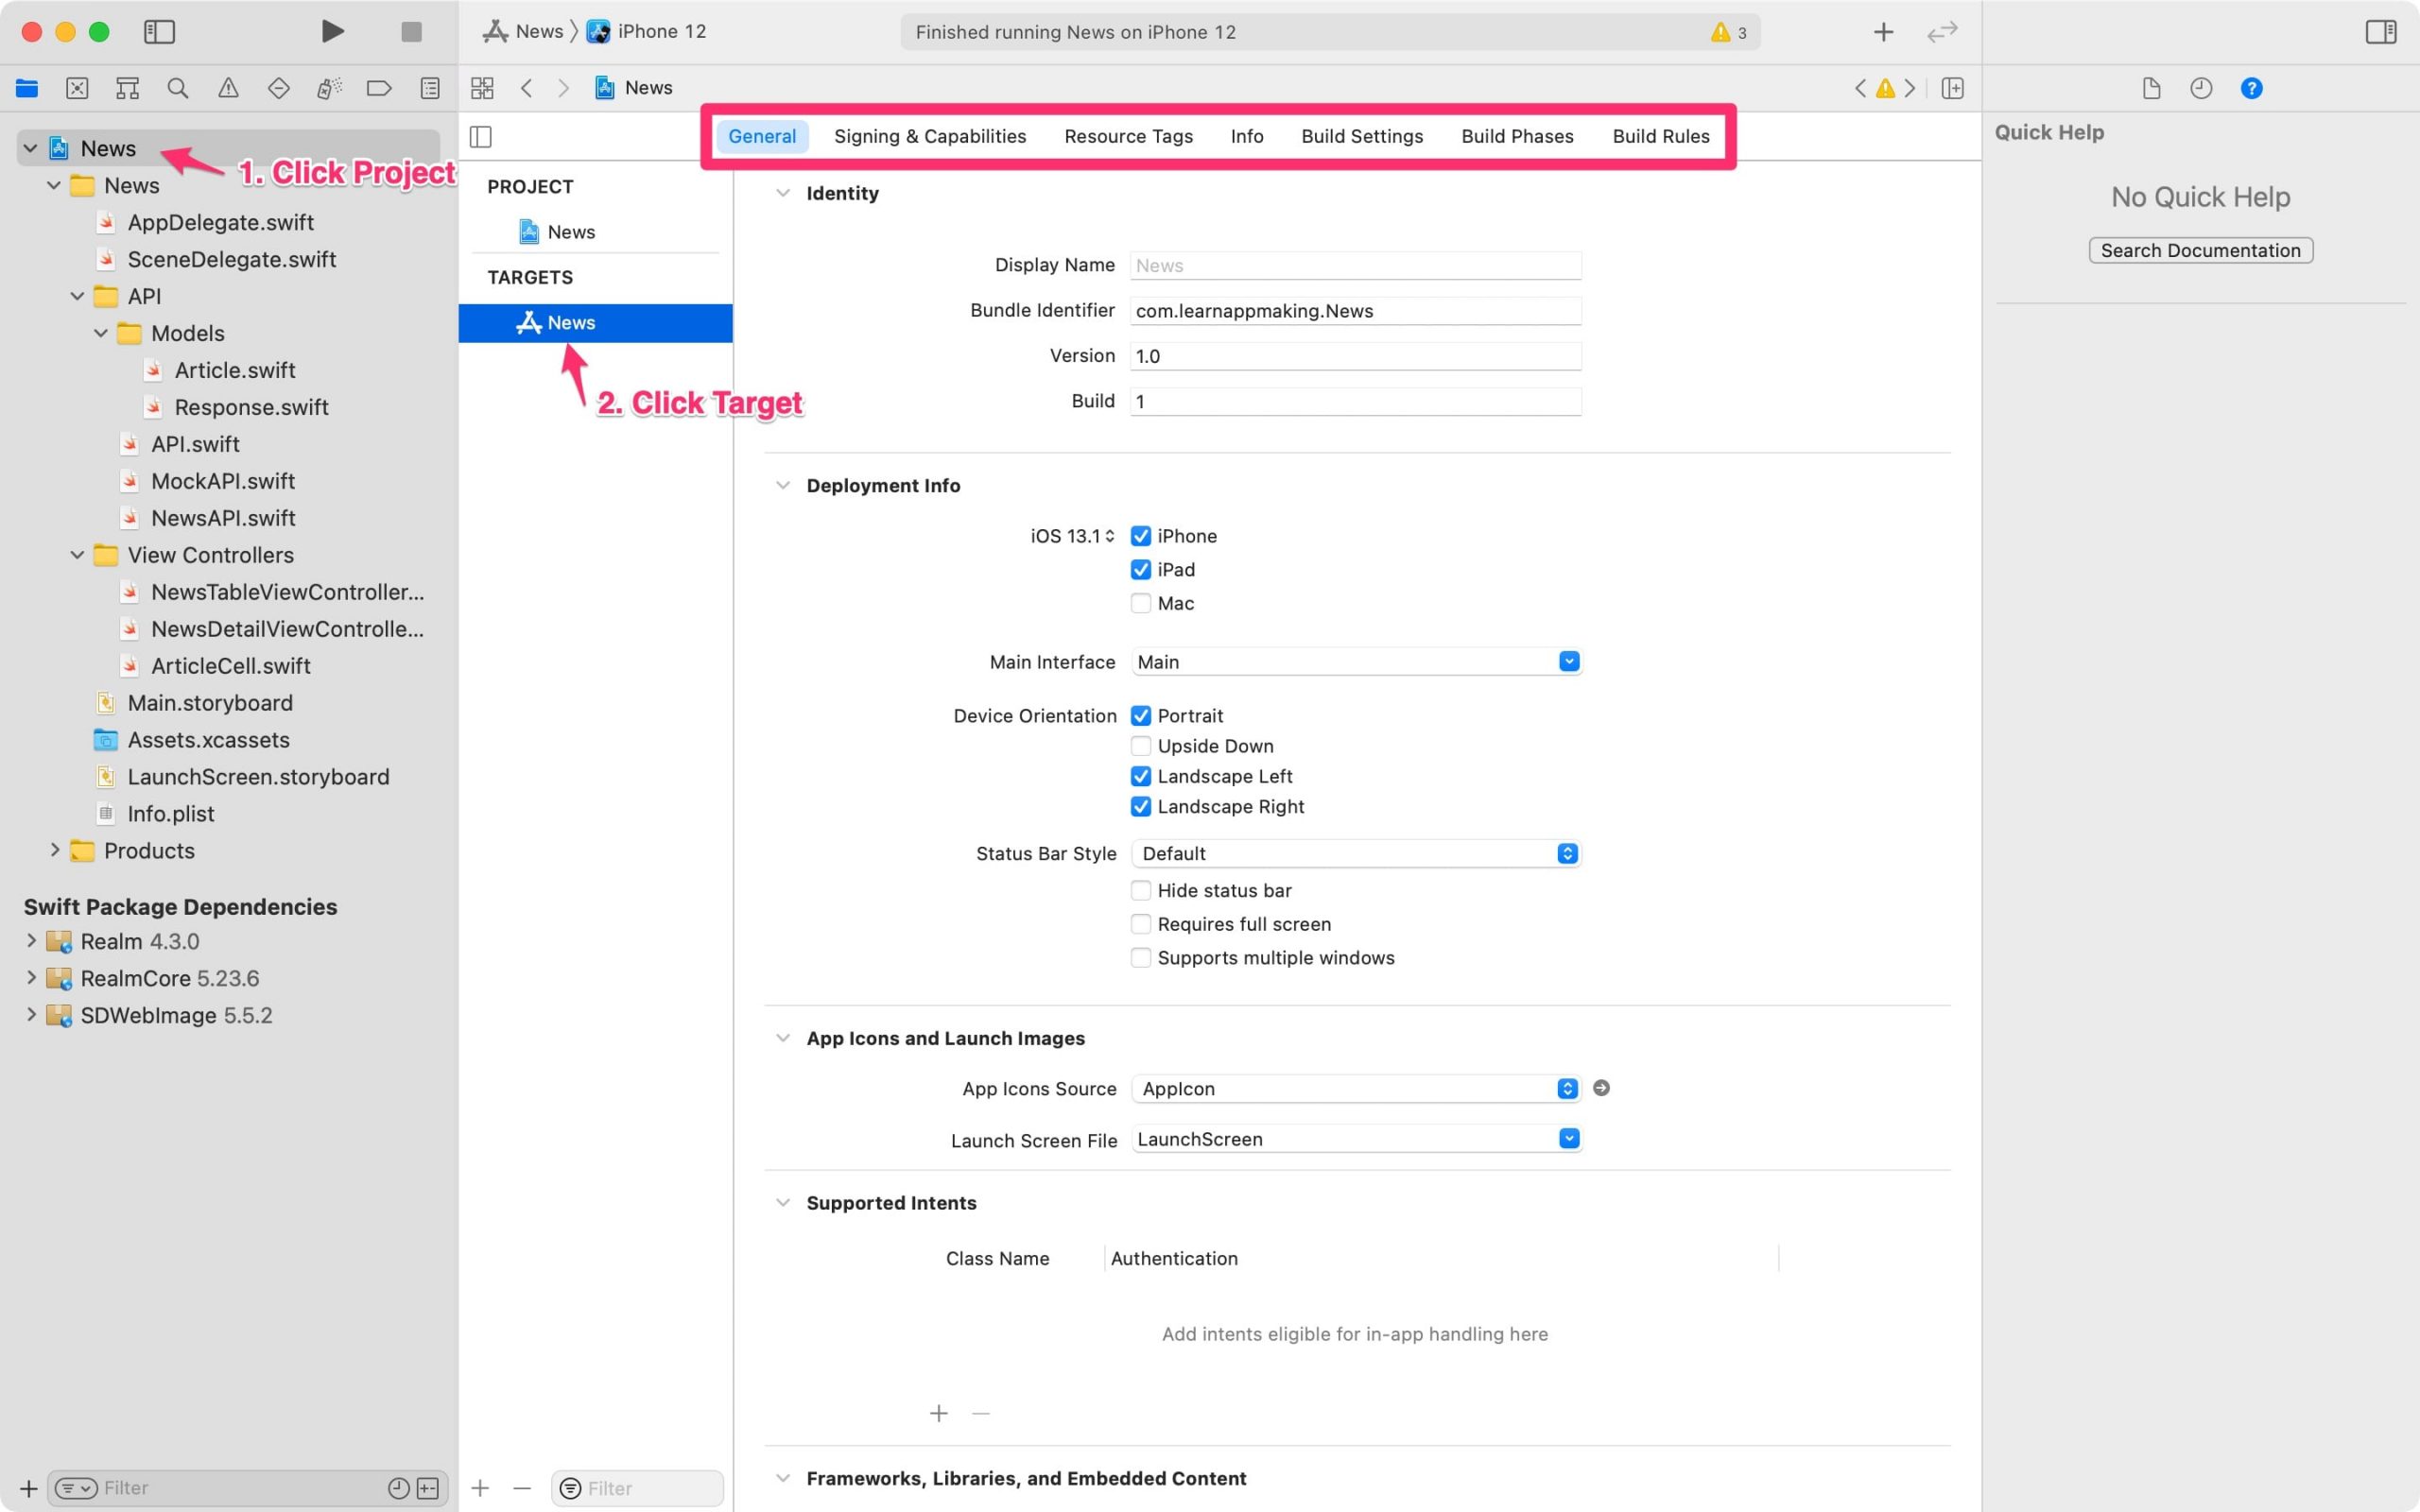Toggle Portrait orientation checkbox
2420x1512 pixels.
pyautogui.click(x=1140, y=716)
